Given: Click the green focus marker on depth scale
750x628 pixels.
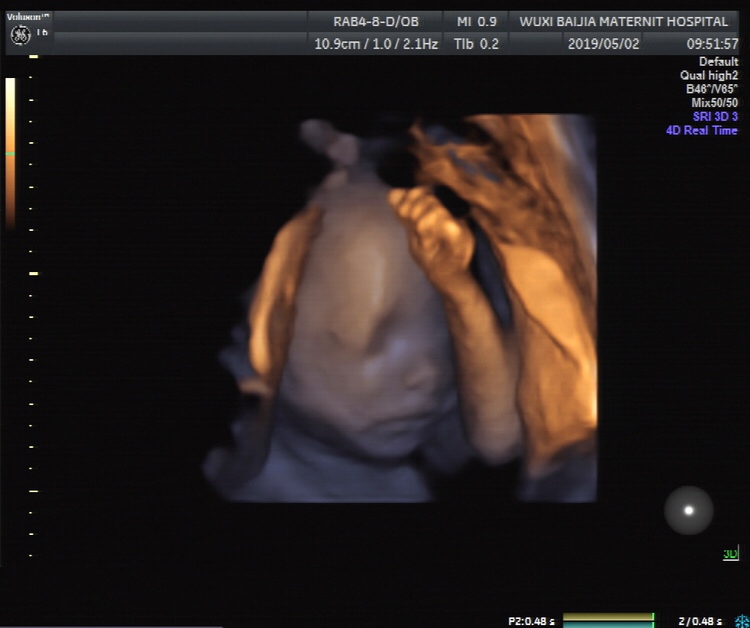Looking at the screenshot, I should point(10,154).
